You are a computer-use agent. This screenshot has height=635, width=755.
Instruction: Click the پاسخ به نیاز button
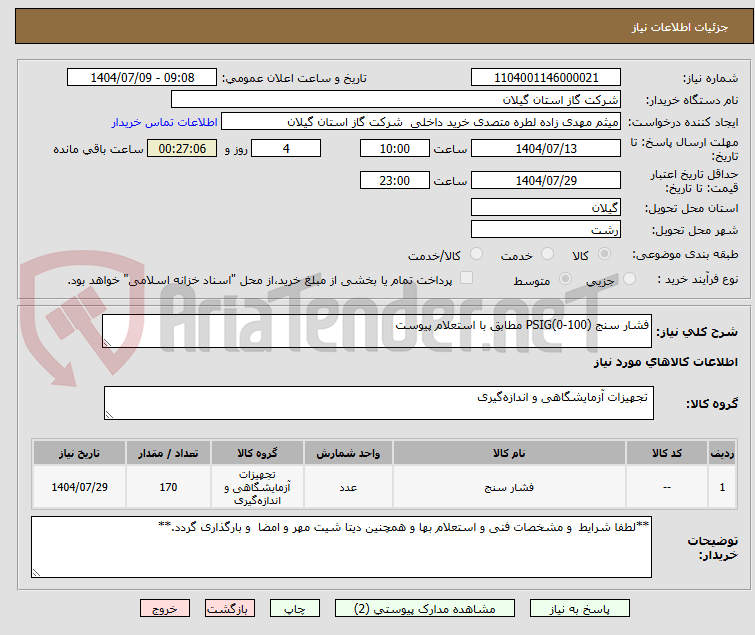point(580,609)
